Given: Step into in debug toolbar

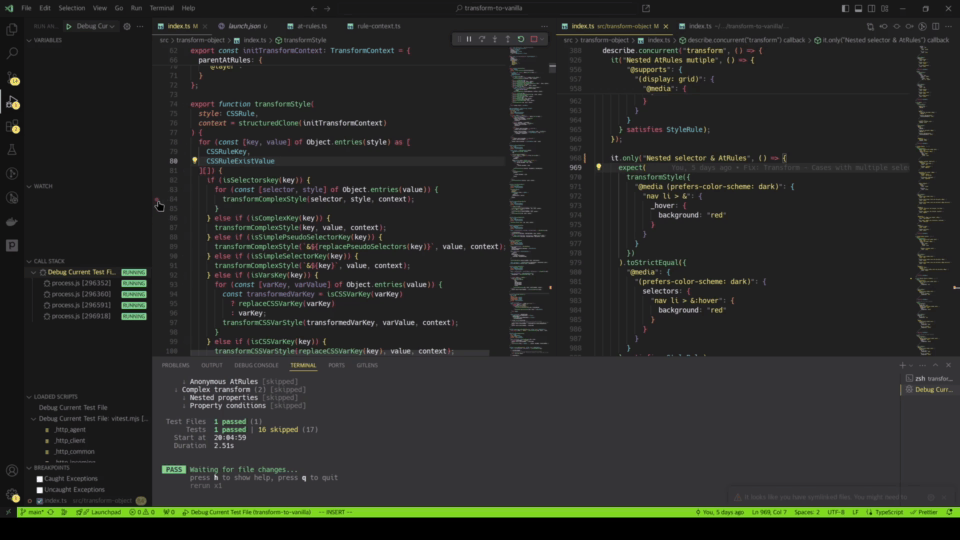Looking at the screenshot, I should coord(495,39).
